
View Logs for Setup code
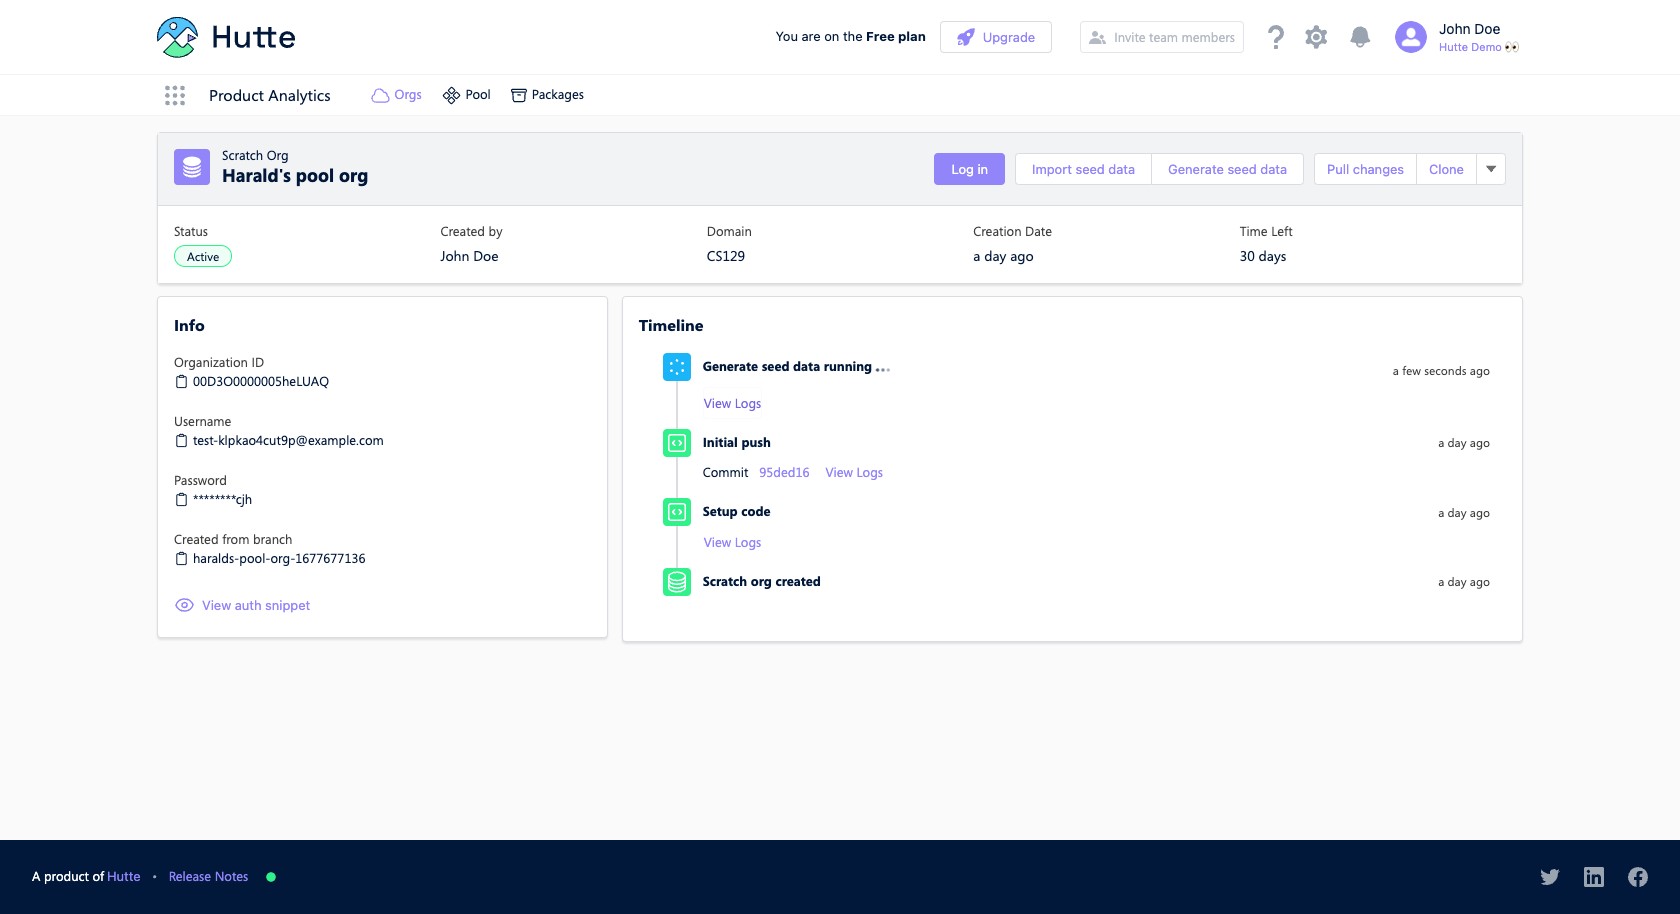coord(732,543)
